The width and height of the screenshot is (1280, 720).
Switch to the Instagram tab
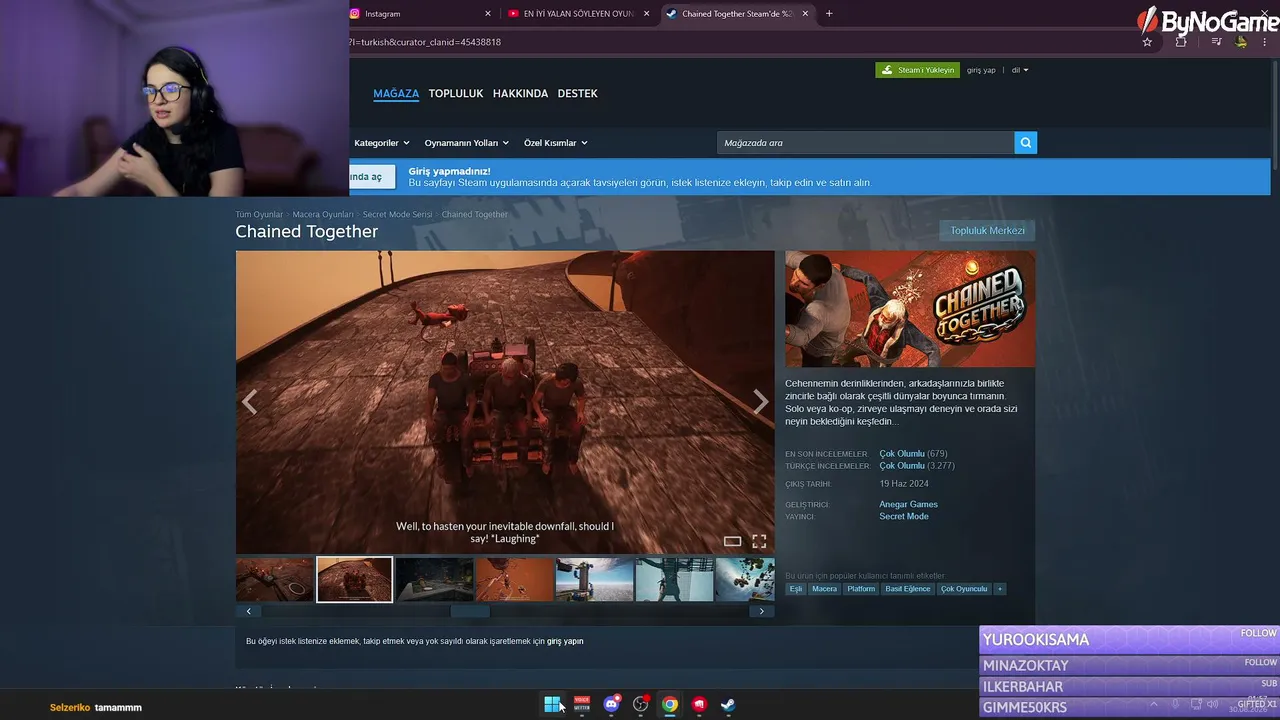pos(421,14)
